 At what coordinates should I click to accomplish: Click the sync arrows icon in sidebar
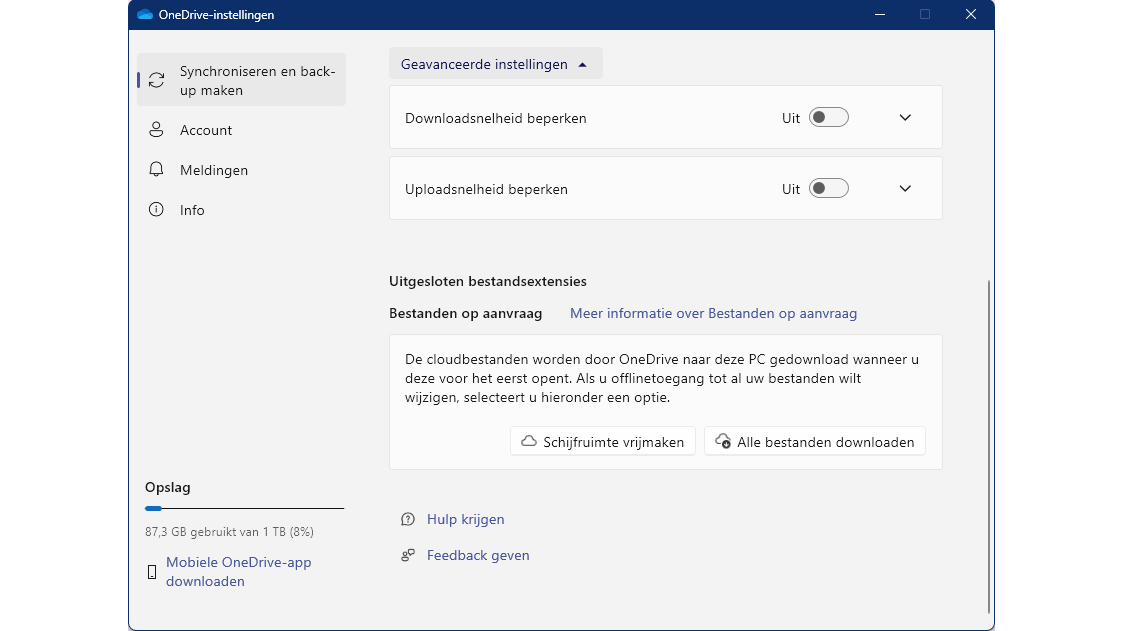(x=156, y=80)
